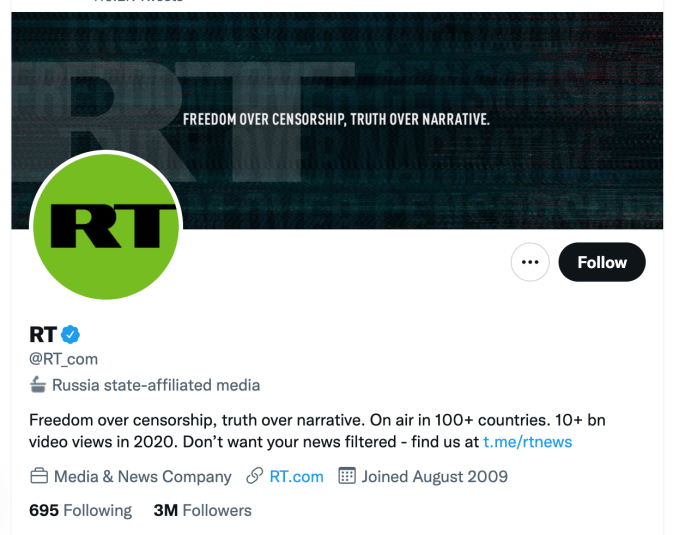Click the "Russia state-affiliated media" label

[156, 385]
